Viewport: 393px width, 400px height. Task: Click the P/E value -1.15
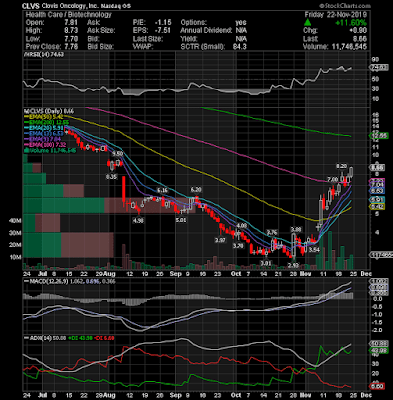click(x=163, y=23)
